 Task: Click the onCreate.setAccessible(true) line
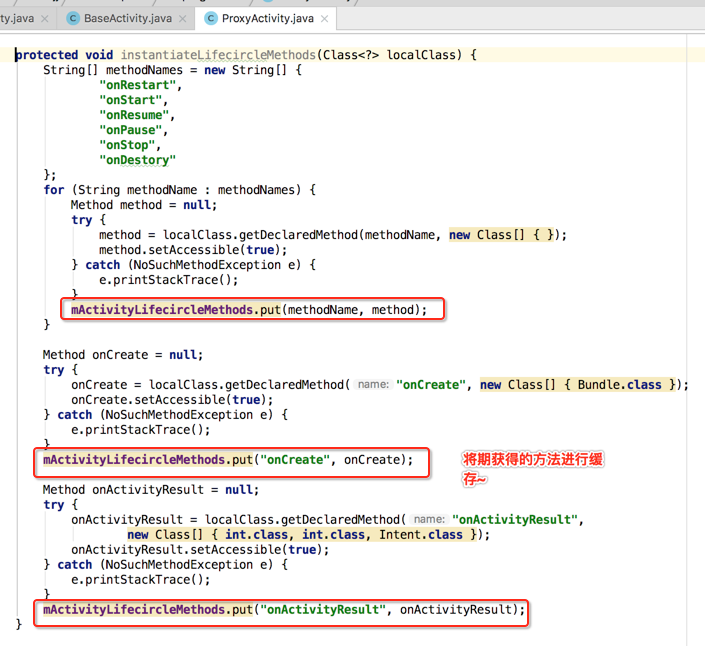172,400
